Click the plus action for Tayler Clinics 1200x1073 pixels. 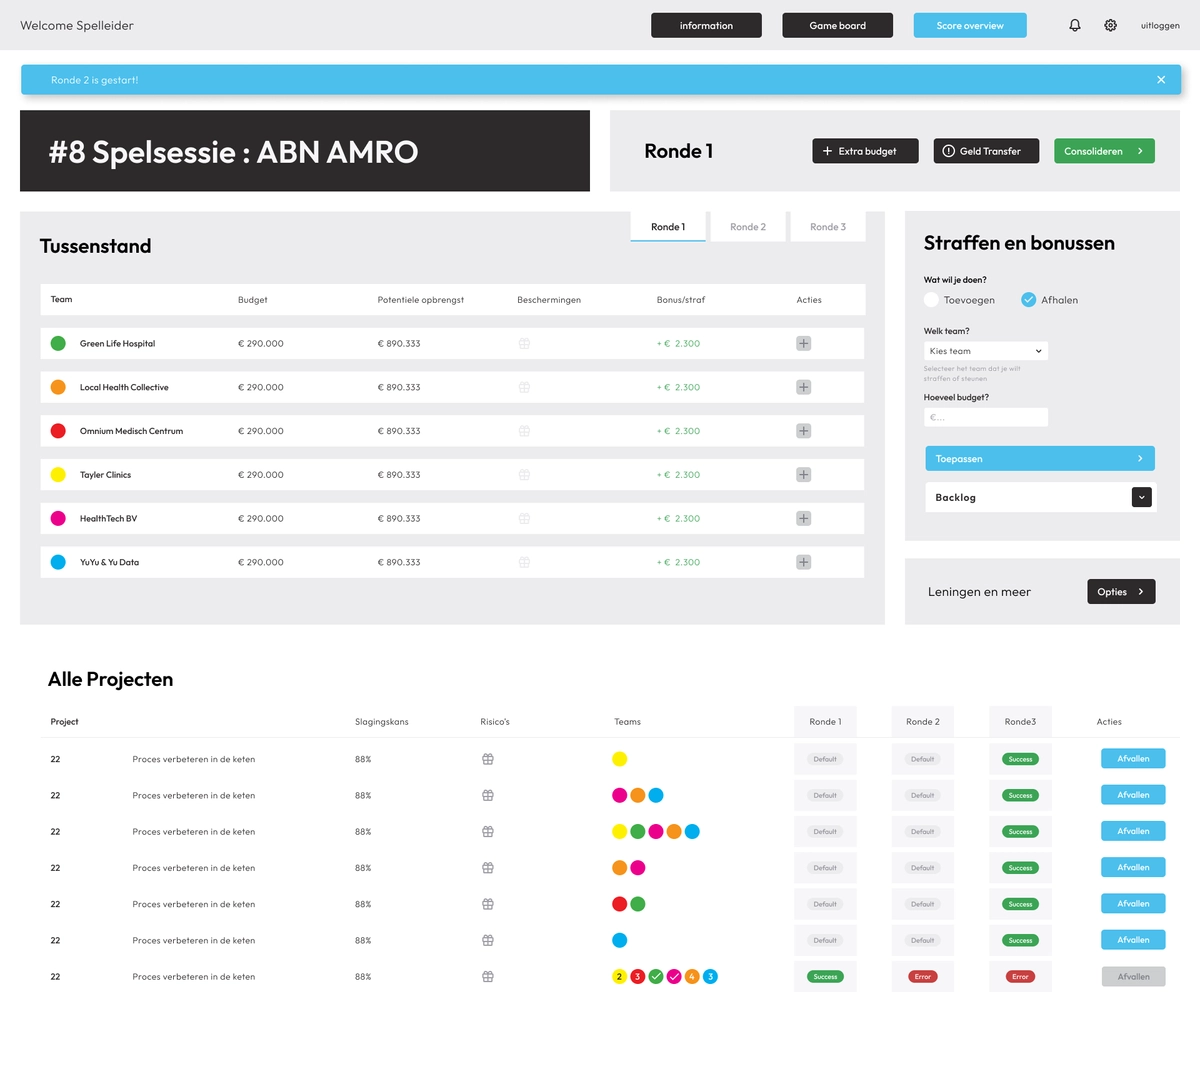pyautogui.click(x=803, y=475)
